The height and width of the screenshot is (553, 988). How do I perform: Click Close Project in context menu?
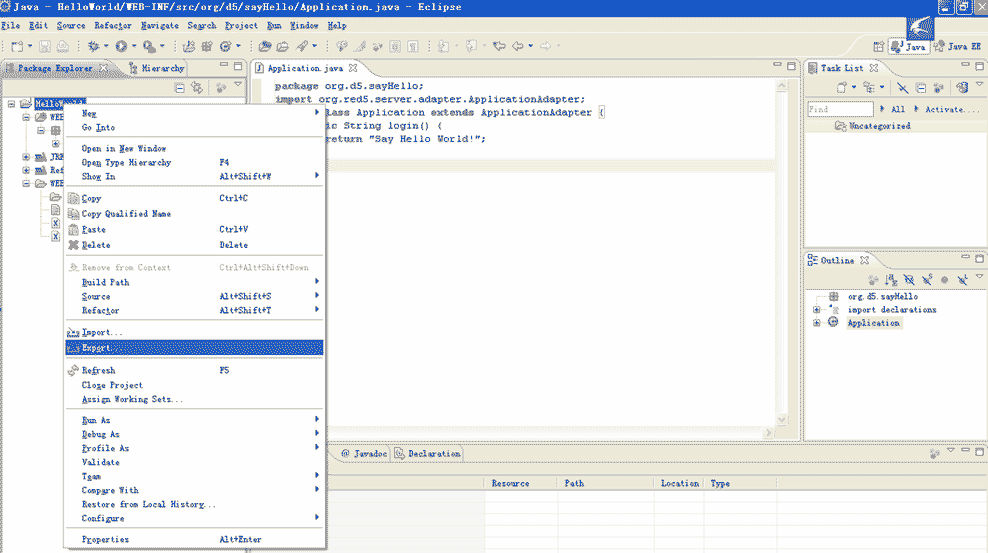195,385
